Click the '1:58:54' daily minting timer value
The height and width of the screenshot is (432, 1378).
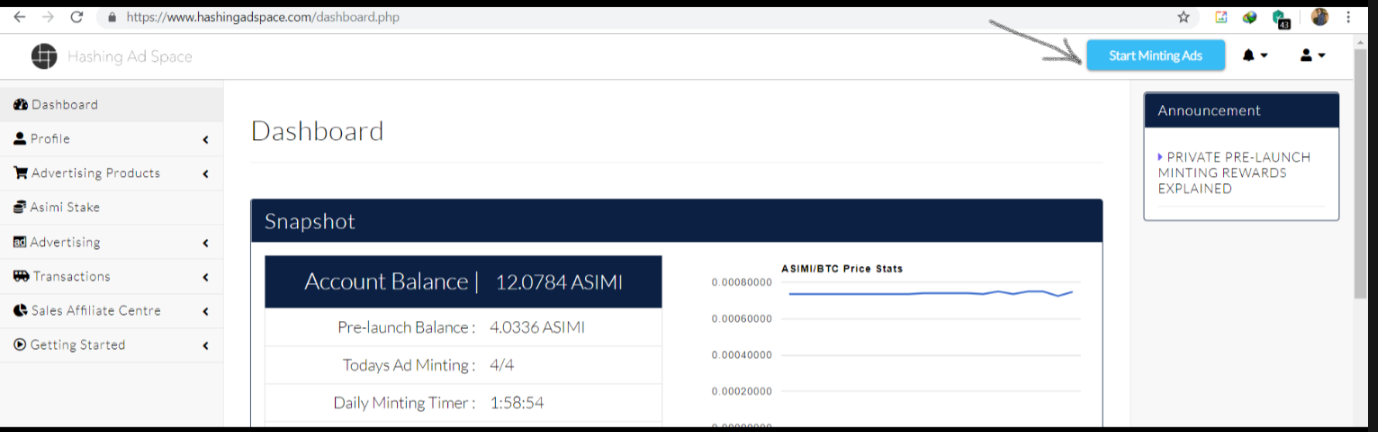click(x=517, y=403)
